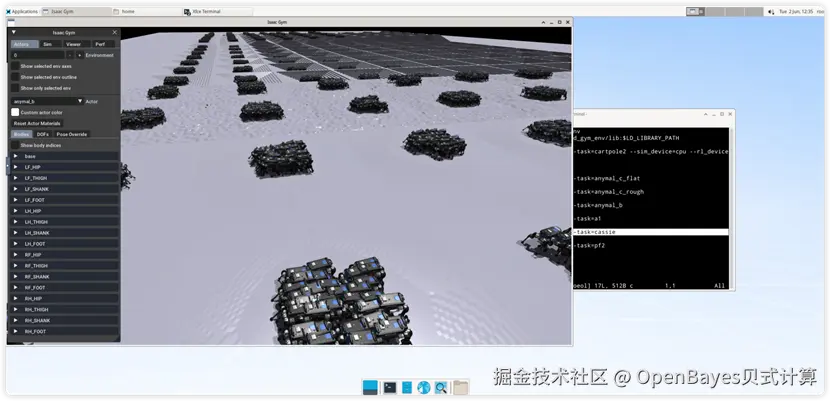Collapse the Isaac Gym panel with the triangle icon
The width and height of the screenshot is (830, 401).
pos(14,32)
